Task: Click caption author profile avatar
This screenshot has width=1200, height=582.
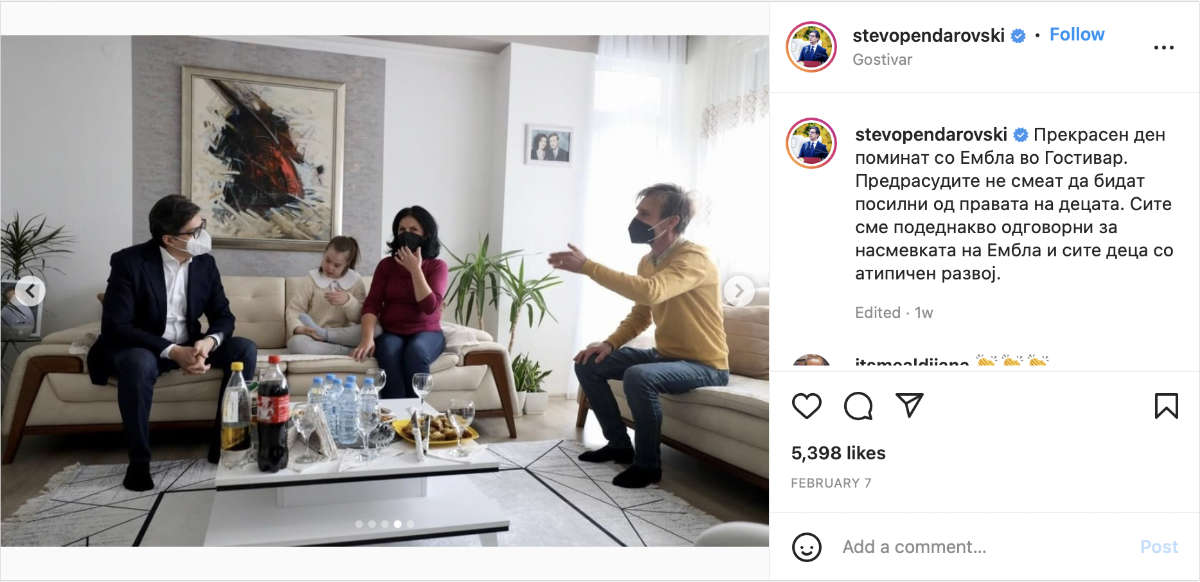Action: click(x=811, y=143)
